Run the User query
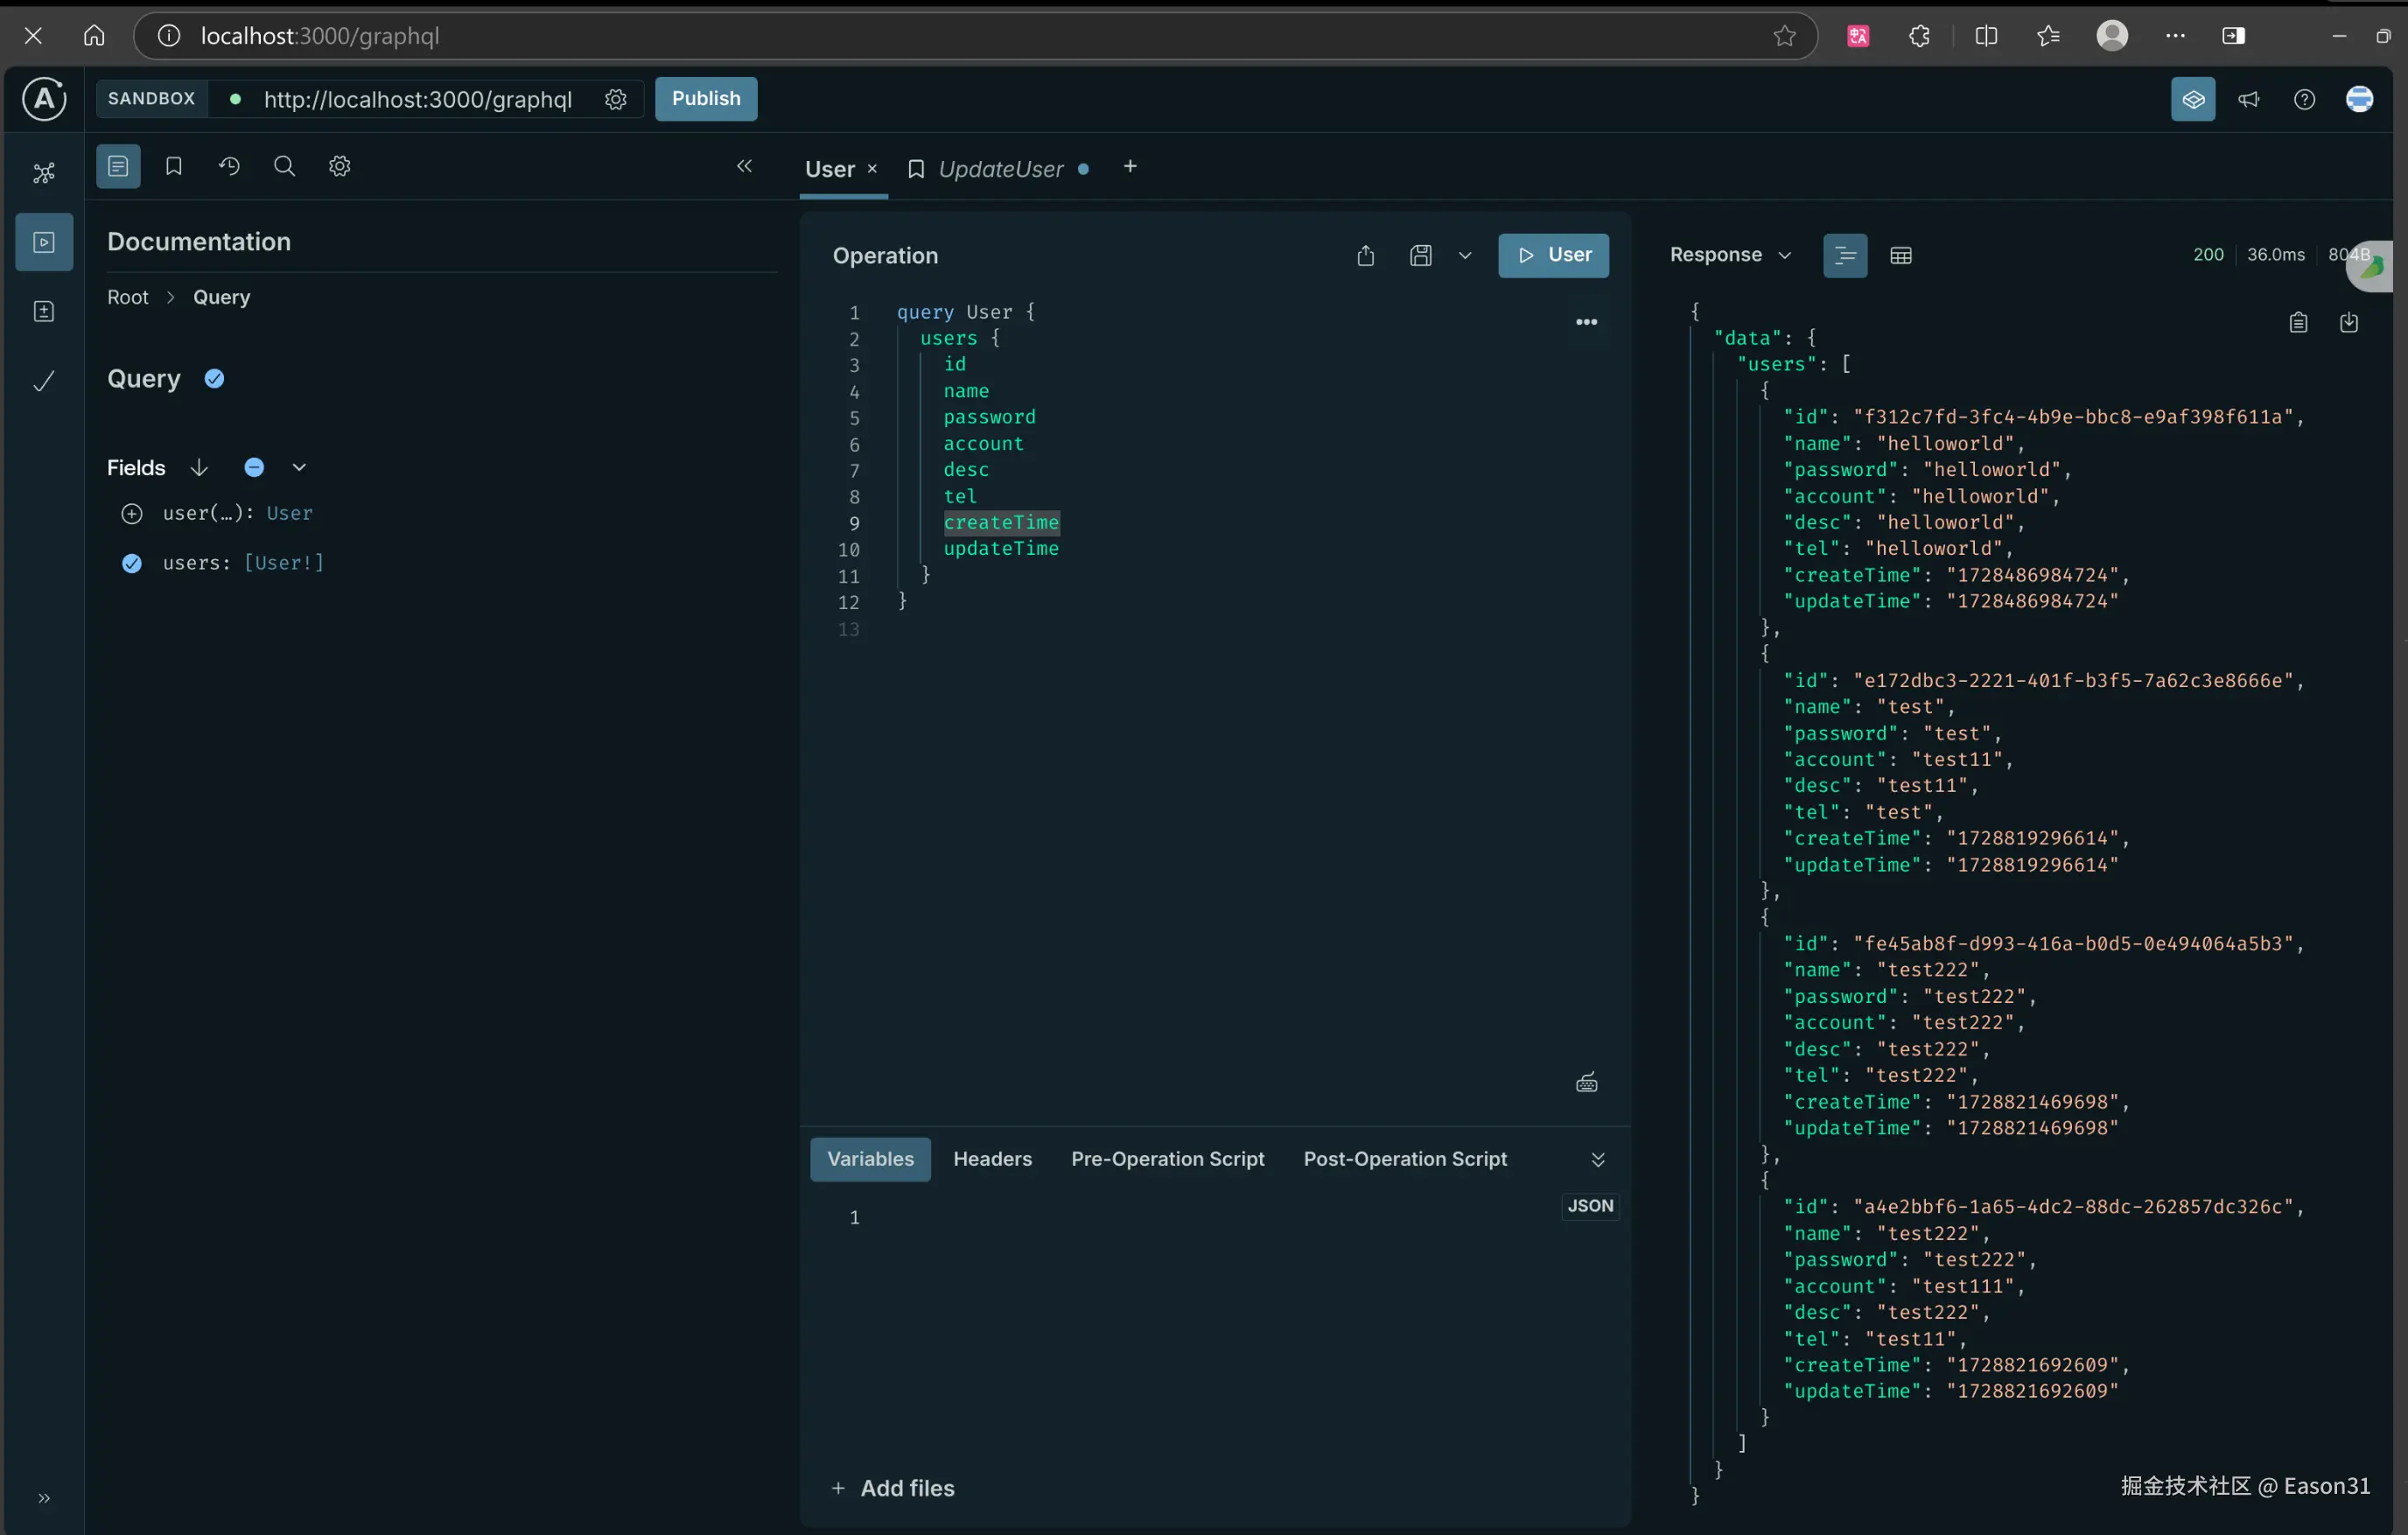The image size is (2408, 1535). point(1553,256)
